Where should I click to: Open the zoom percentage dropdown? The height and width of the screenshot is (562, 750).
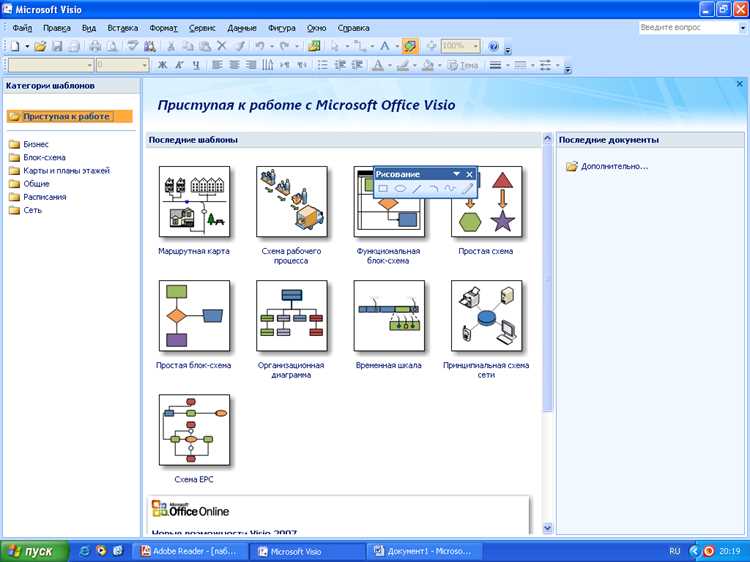click(x=475, y=46)
